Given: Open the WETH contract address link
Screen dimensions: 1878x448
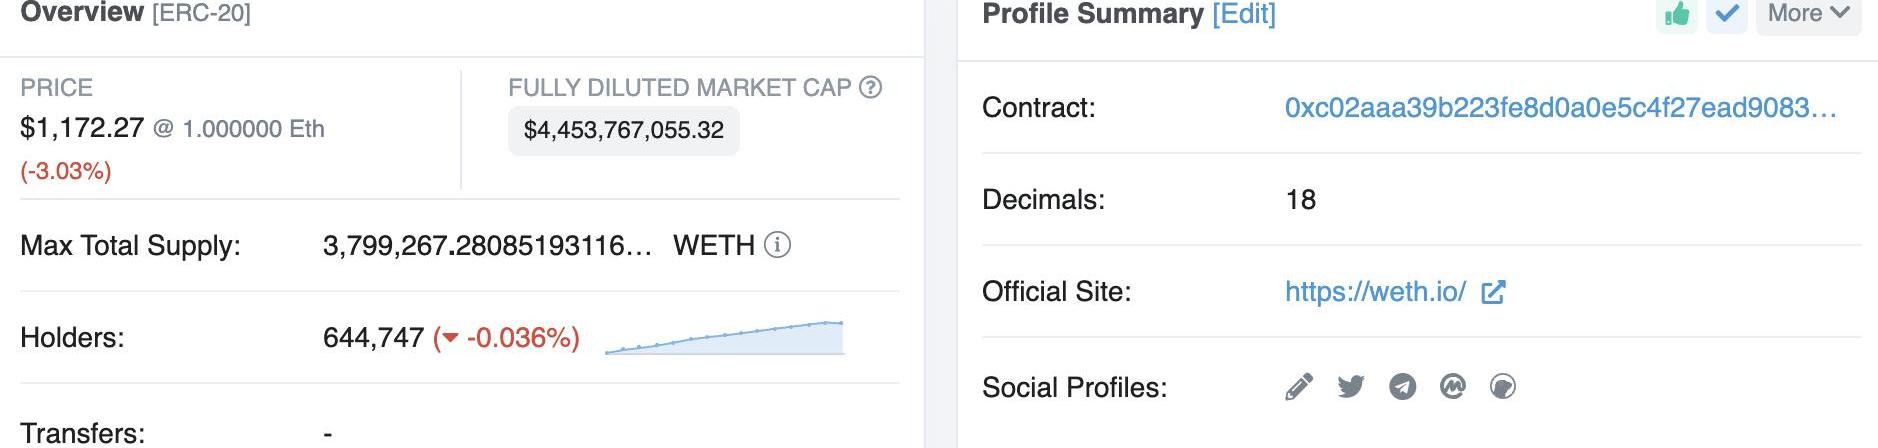Looking at the screenshot, I should click(1560, 108).
